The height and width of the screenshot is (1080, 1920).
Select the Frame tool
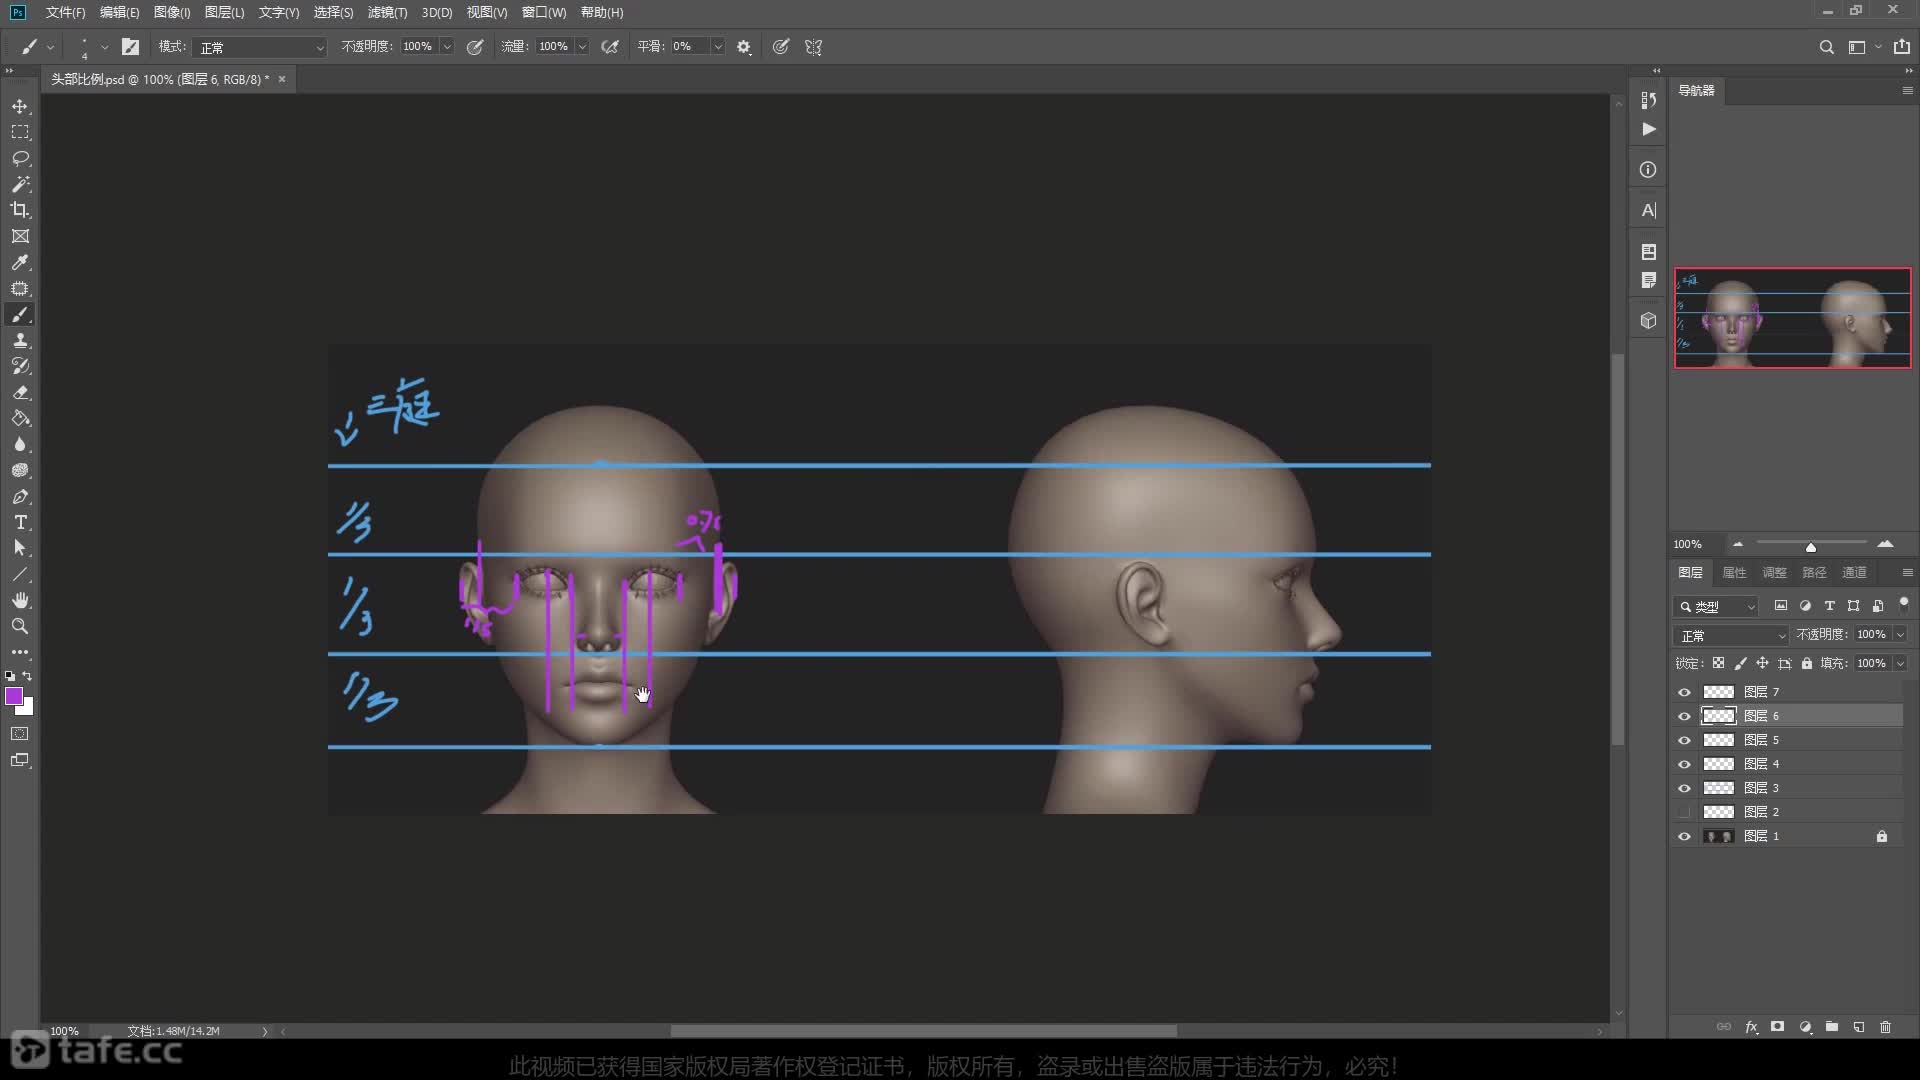point(20,236)
